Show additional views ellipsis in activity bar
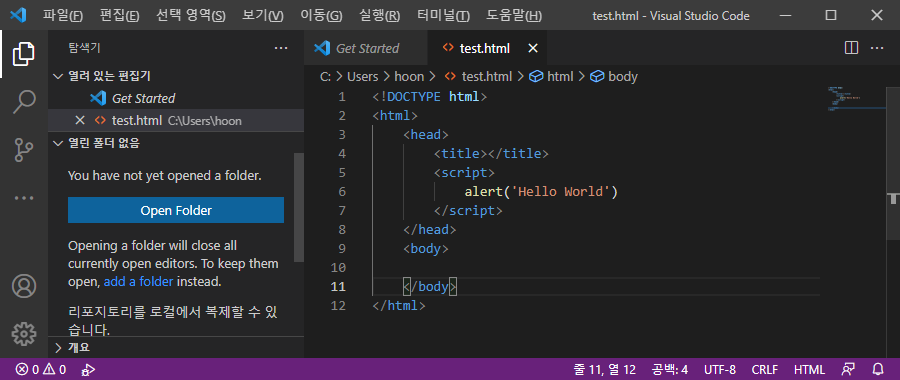This screenshot has height=380, width=900. [24, 198]
